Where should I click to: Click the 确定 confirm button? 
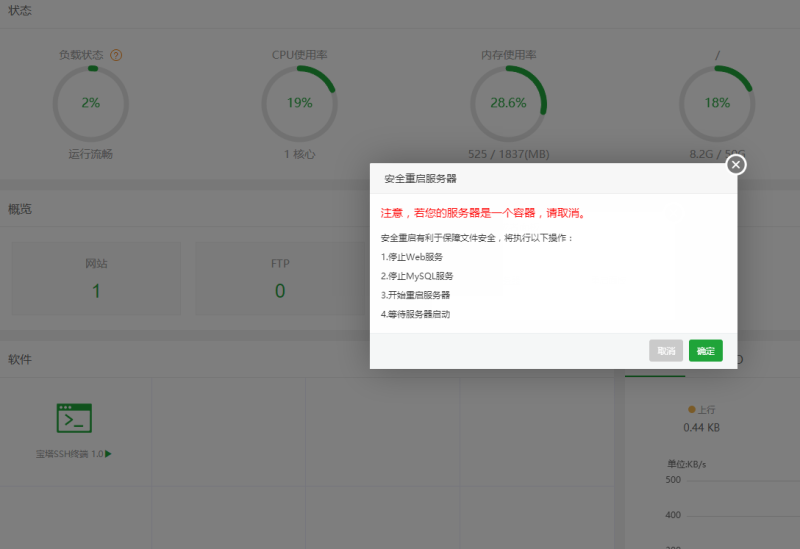(705, 351)
